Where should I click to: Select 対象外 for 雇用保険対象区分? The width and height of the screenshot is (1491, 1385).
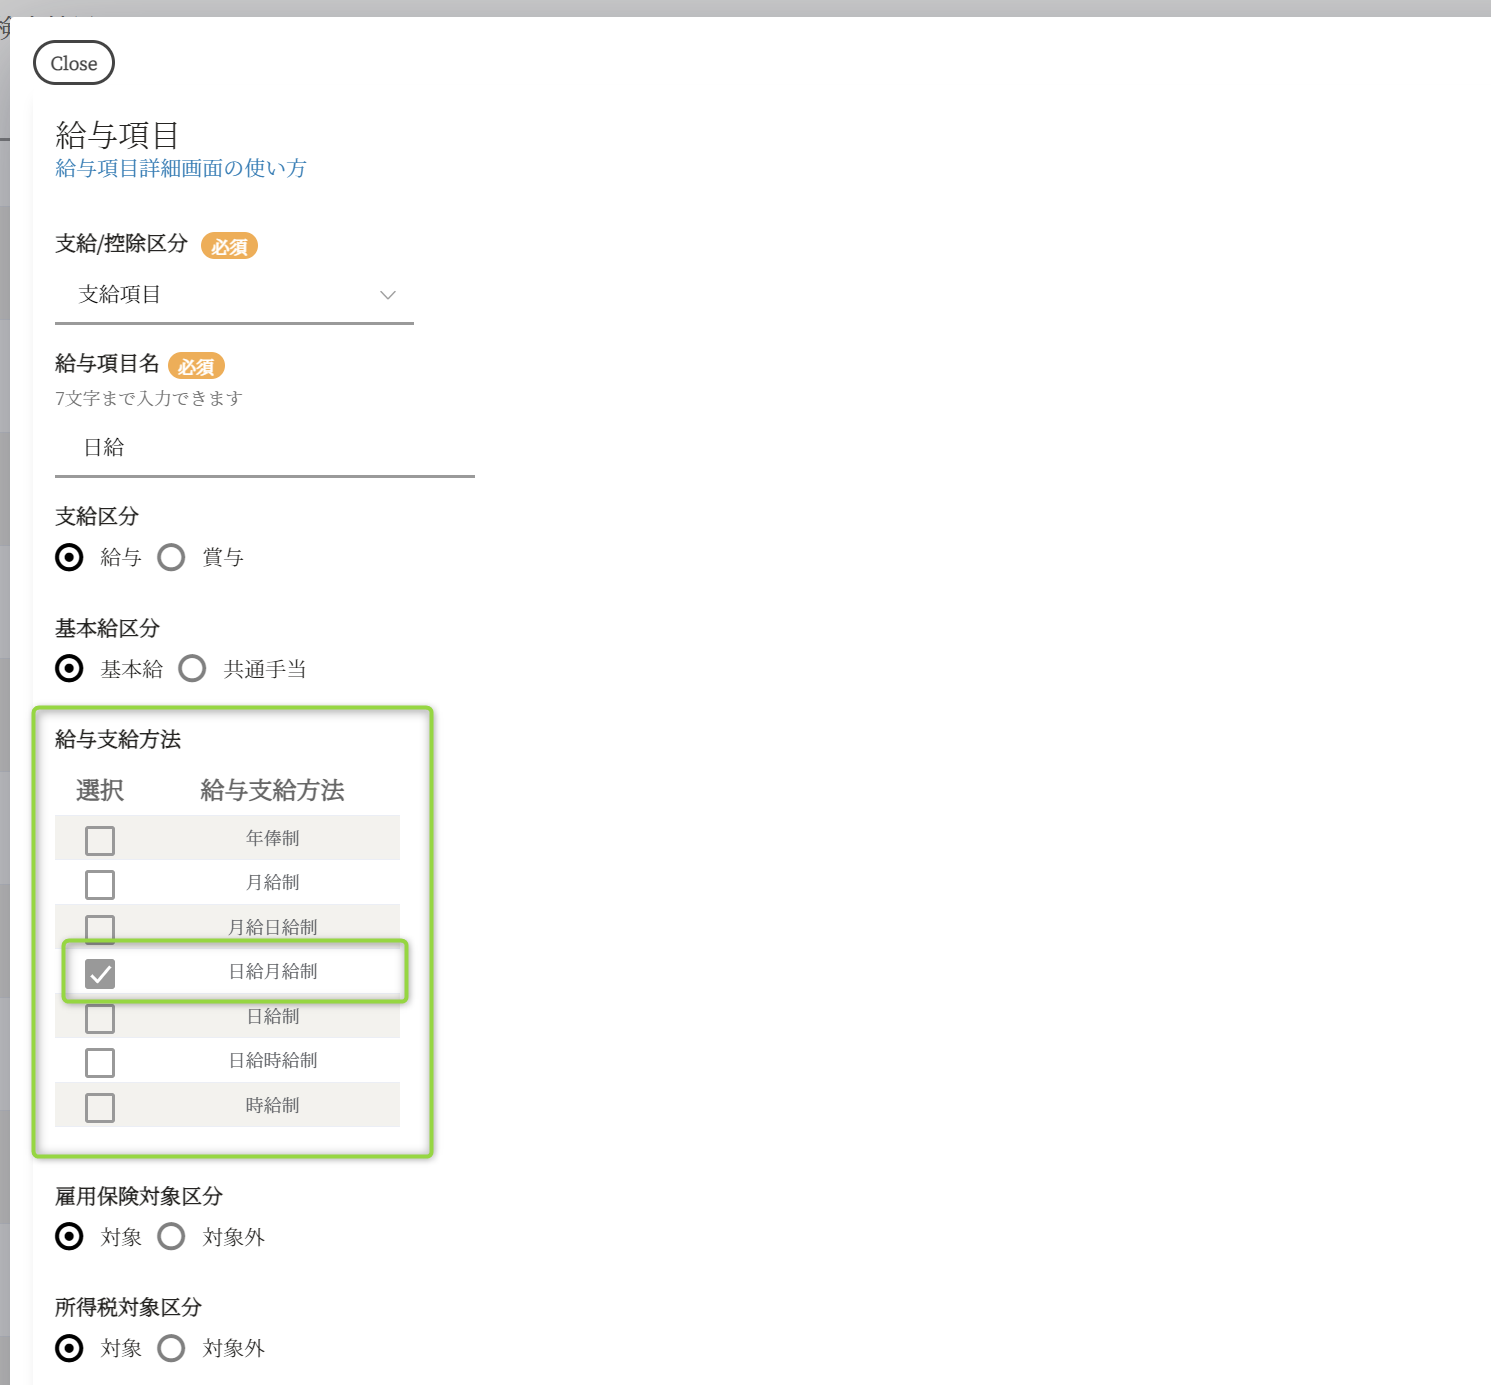click(x=172, y=1237)
